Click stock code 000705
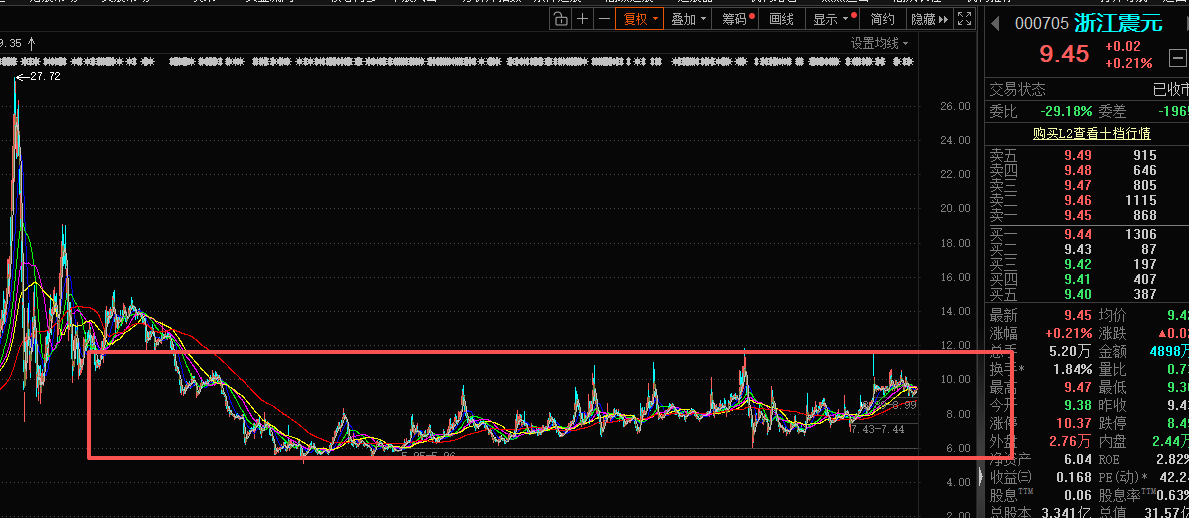This screenshot has height=518, width=1189. pos(1041,24)
